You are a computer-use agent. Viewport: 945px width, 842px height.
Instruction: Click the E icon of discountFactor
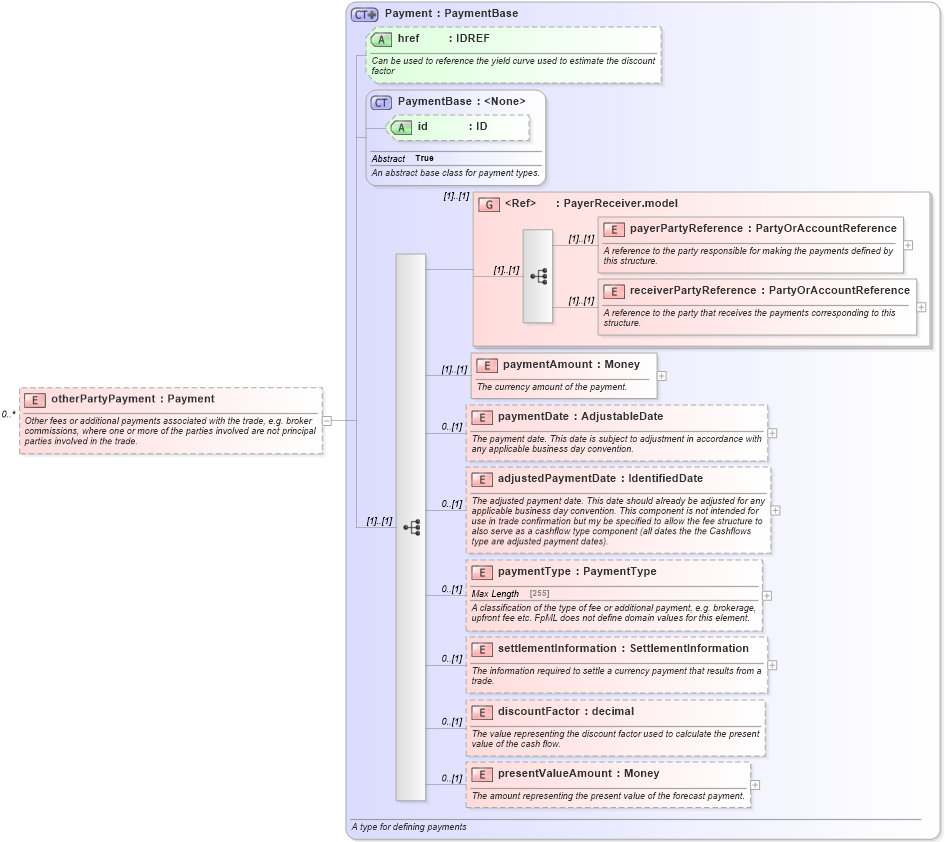click(x=482, y=712)
